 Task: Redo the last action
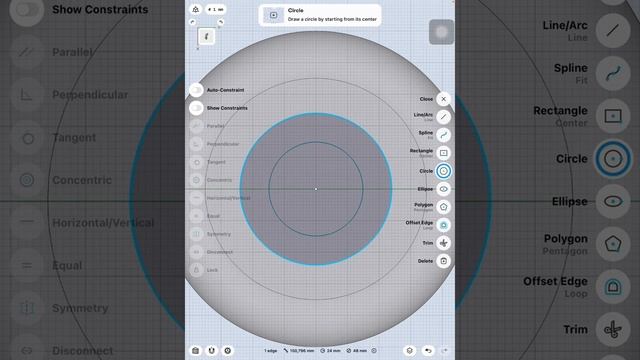[445, 351]
